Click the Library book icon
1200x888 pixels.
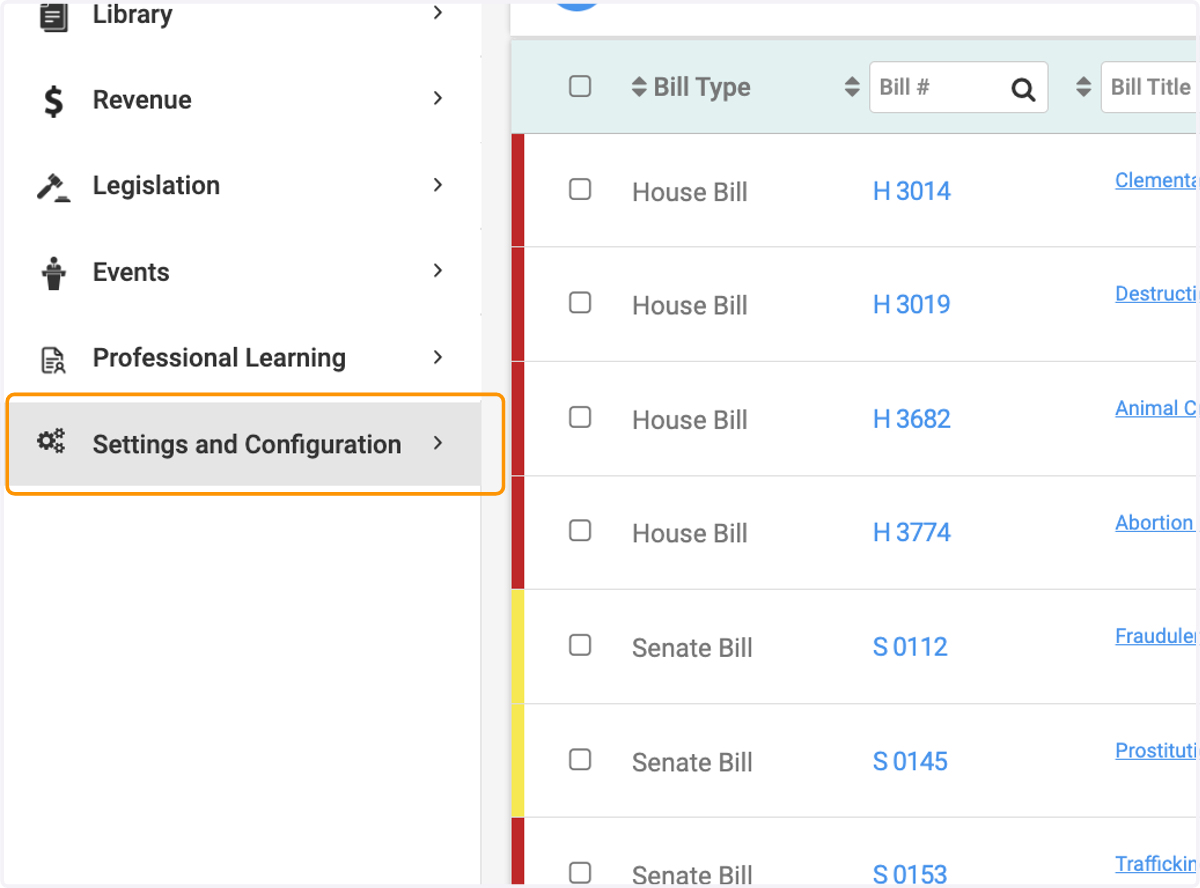[54, 17]
